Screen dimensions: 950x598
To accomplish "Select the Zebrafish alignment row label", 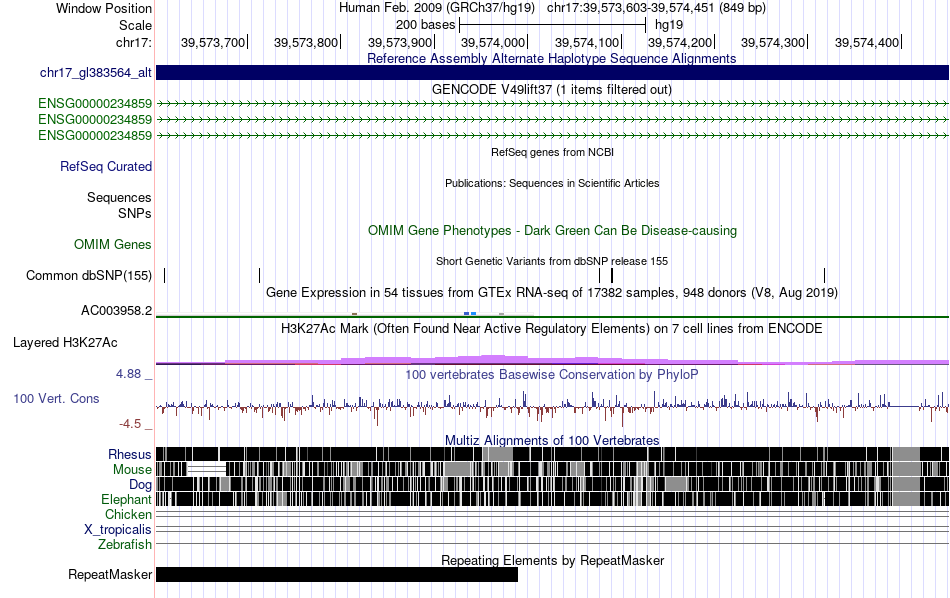I will coord(125,545).
